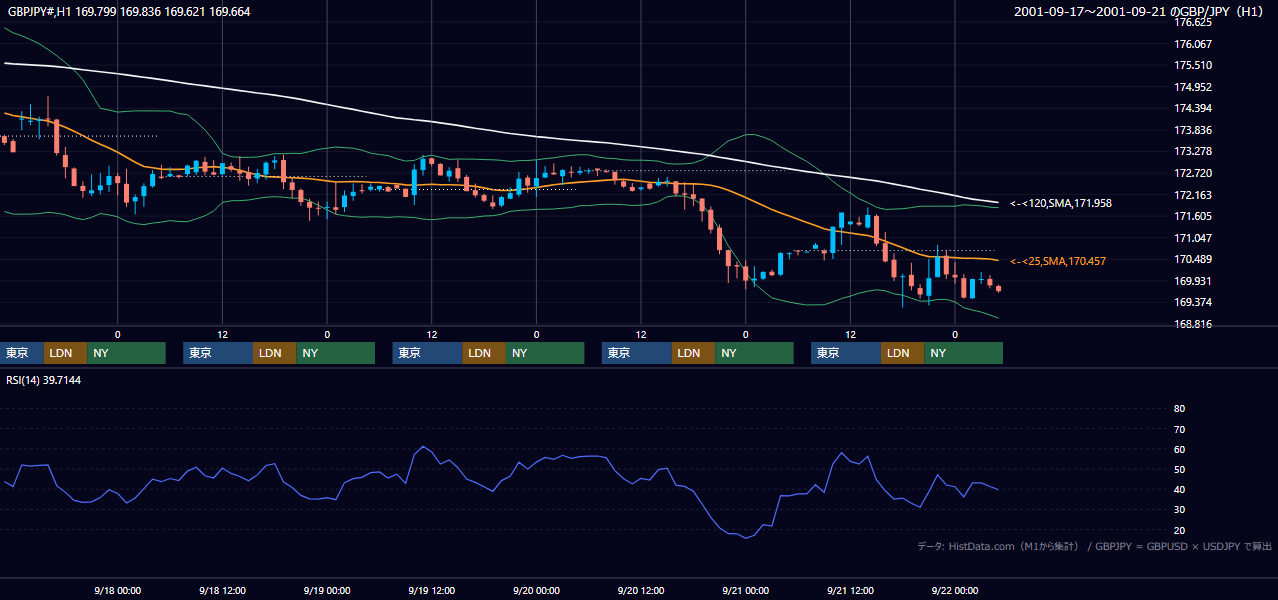Click RSI scale value 40
The width and height of the screenshot is (1278, 600).
pos(1179,489)
